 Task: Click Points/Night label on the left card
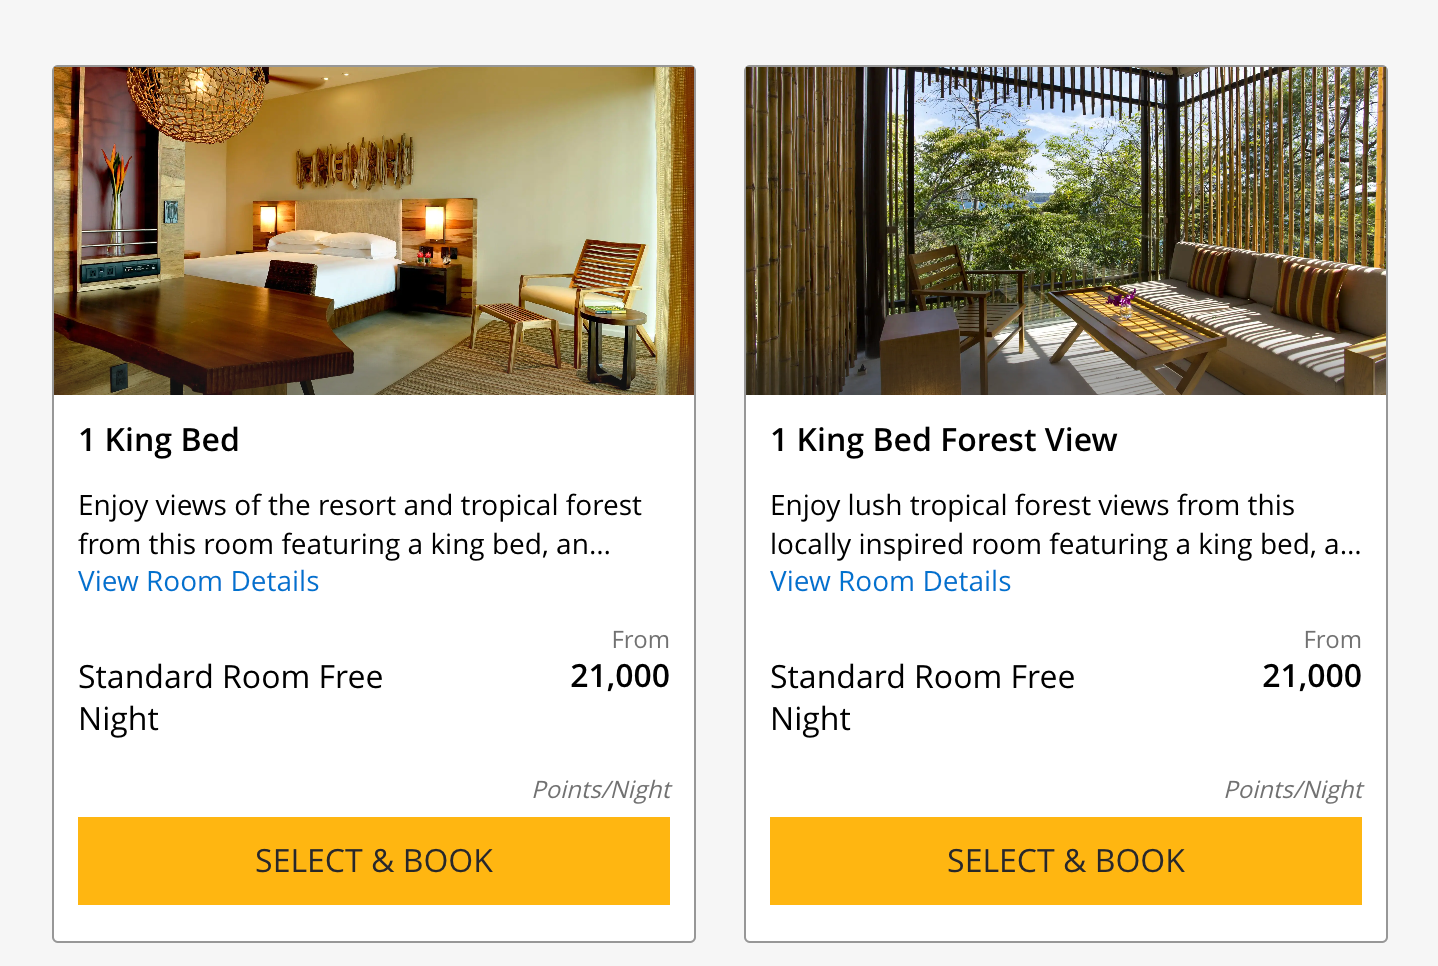(602, 790)
